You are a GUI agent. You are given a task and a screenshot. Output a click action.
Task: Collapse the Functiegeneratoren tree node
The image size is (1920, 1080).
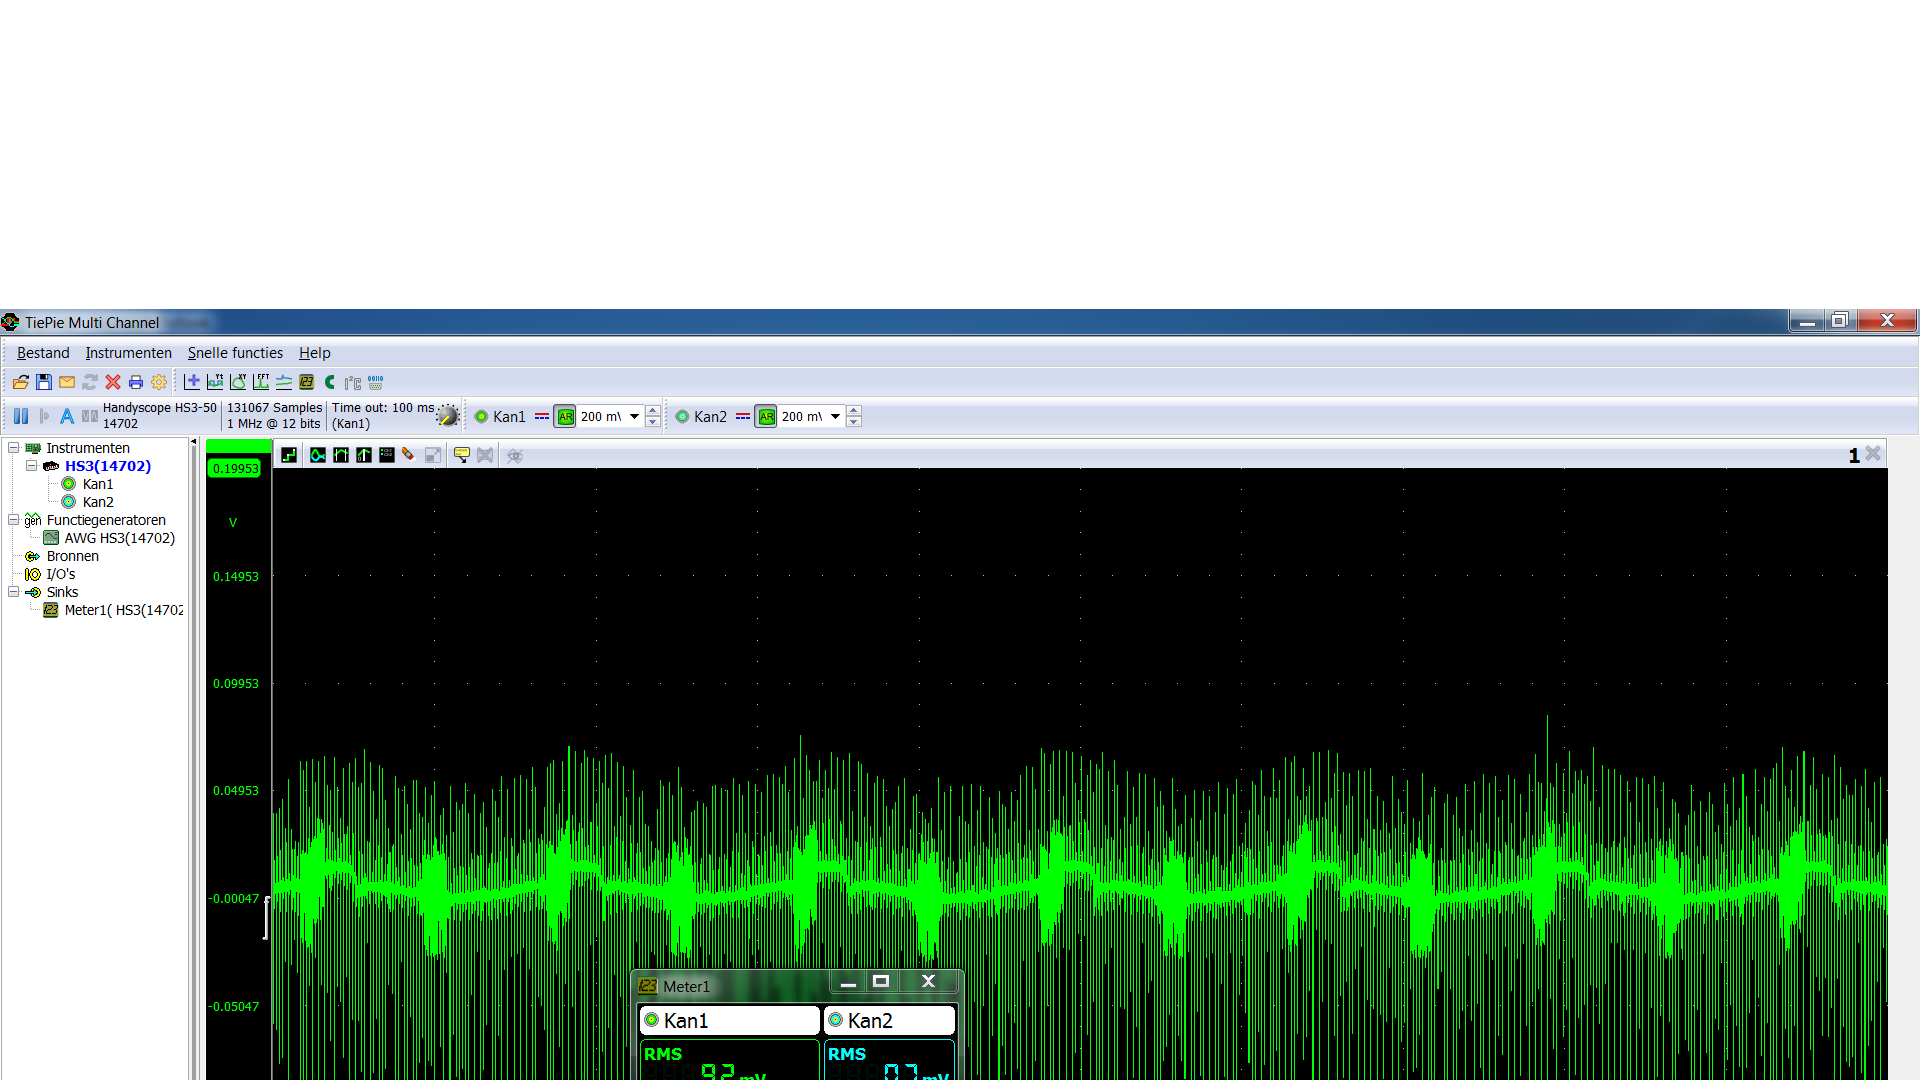(x=14, y=520)
